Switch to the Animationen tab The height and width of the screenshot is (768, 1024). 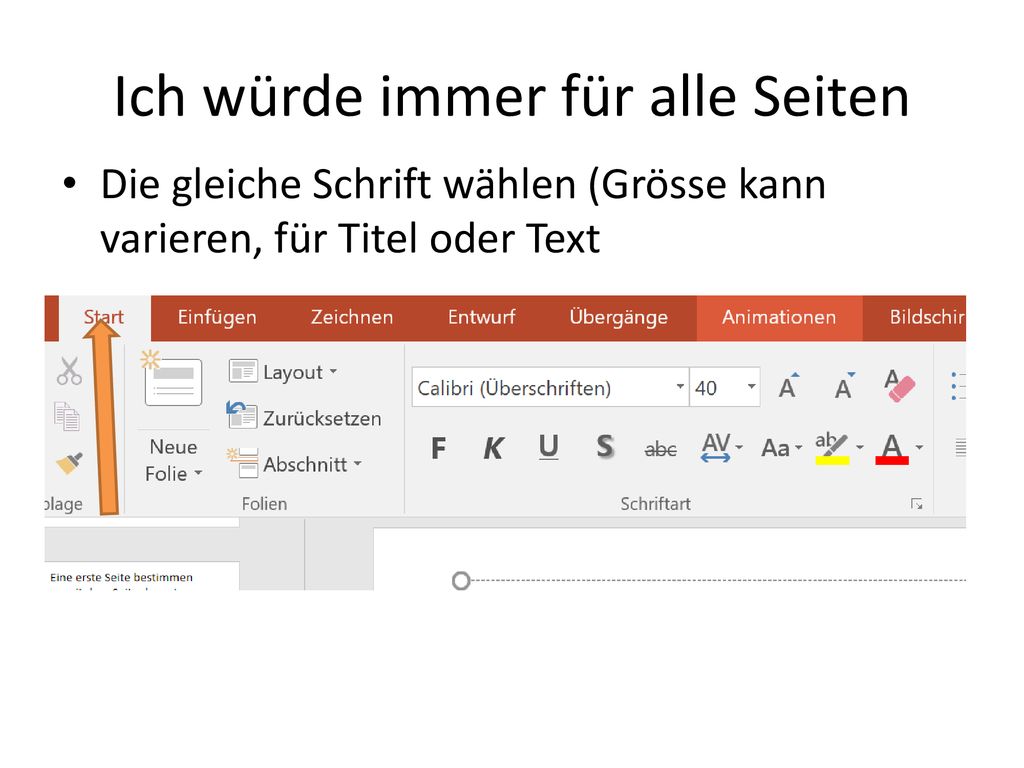778,317
